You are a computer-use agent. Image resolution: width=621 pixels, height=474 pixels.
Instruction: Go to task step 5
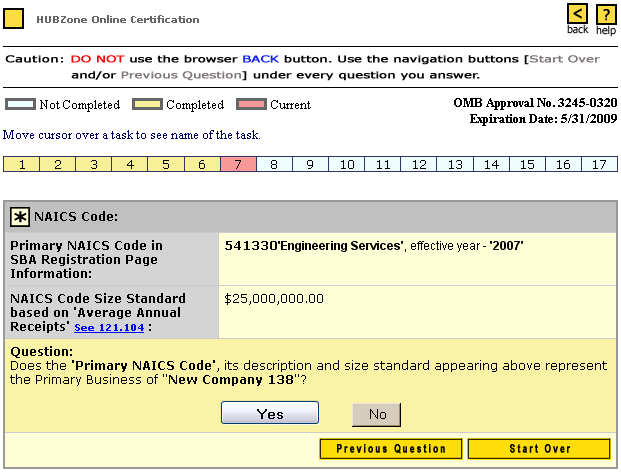pyautogui.click(x=166, y=164)
